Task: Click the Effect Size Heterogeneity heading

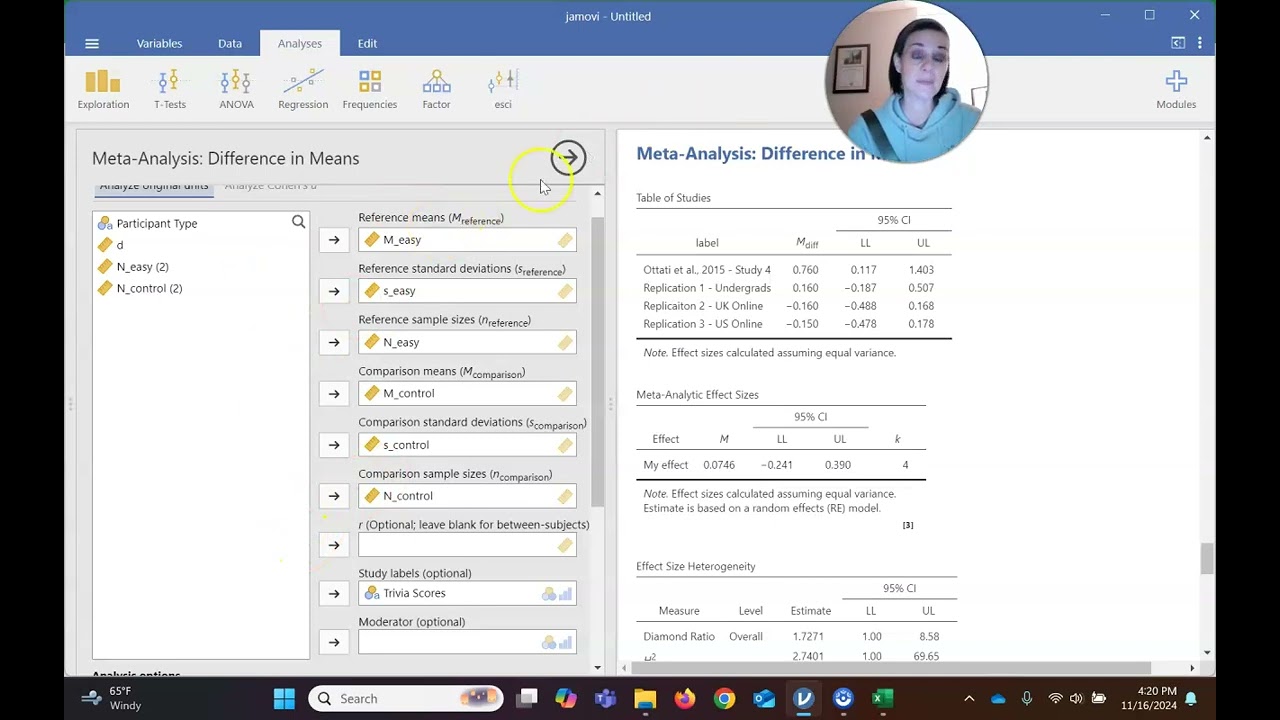Action: click(x=696, y=566)
